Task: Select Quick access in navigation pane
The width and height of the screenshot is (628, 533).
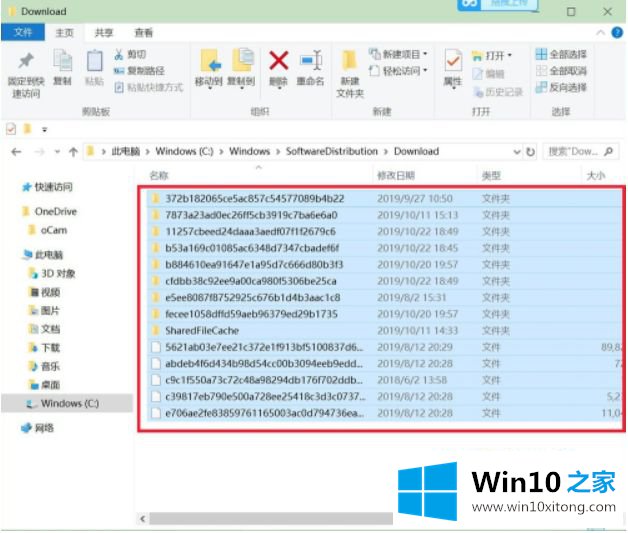Action: click(47, 187)
